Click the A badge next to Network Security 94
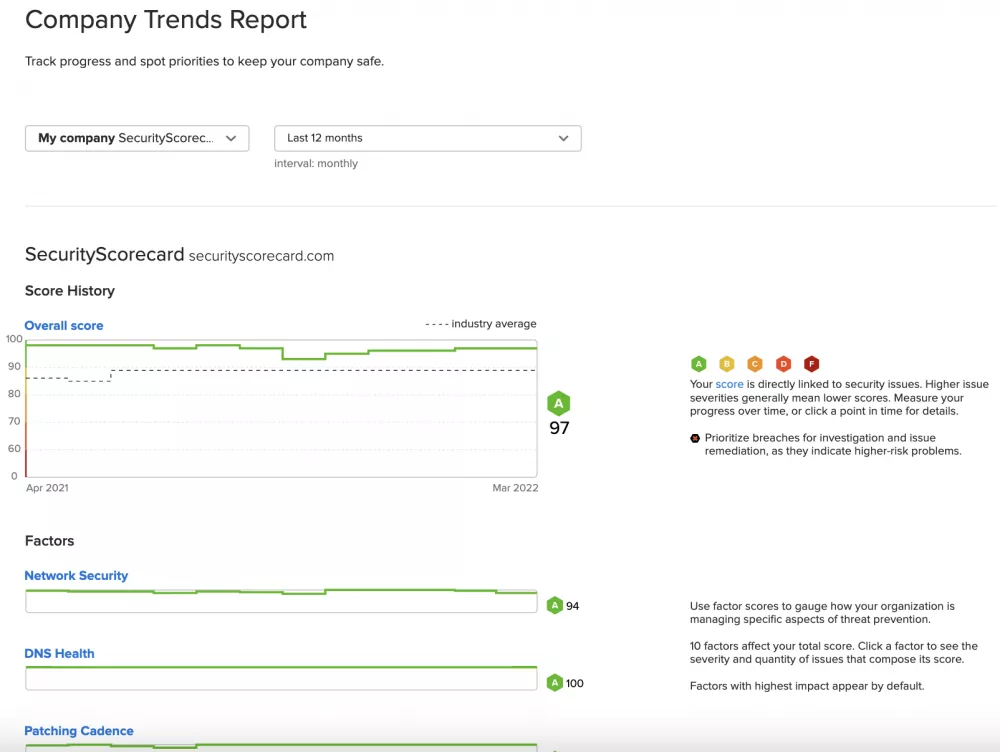1000x752 pixels. (x=555, y=605)
